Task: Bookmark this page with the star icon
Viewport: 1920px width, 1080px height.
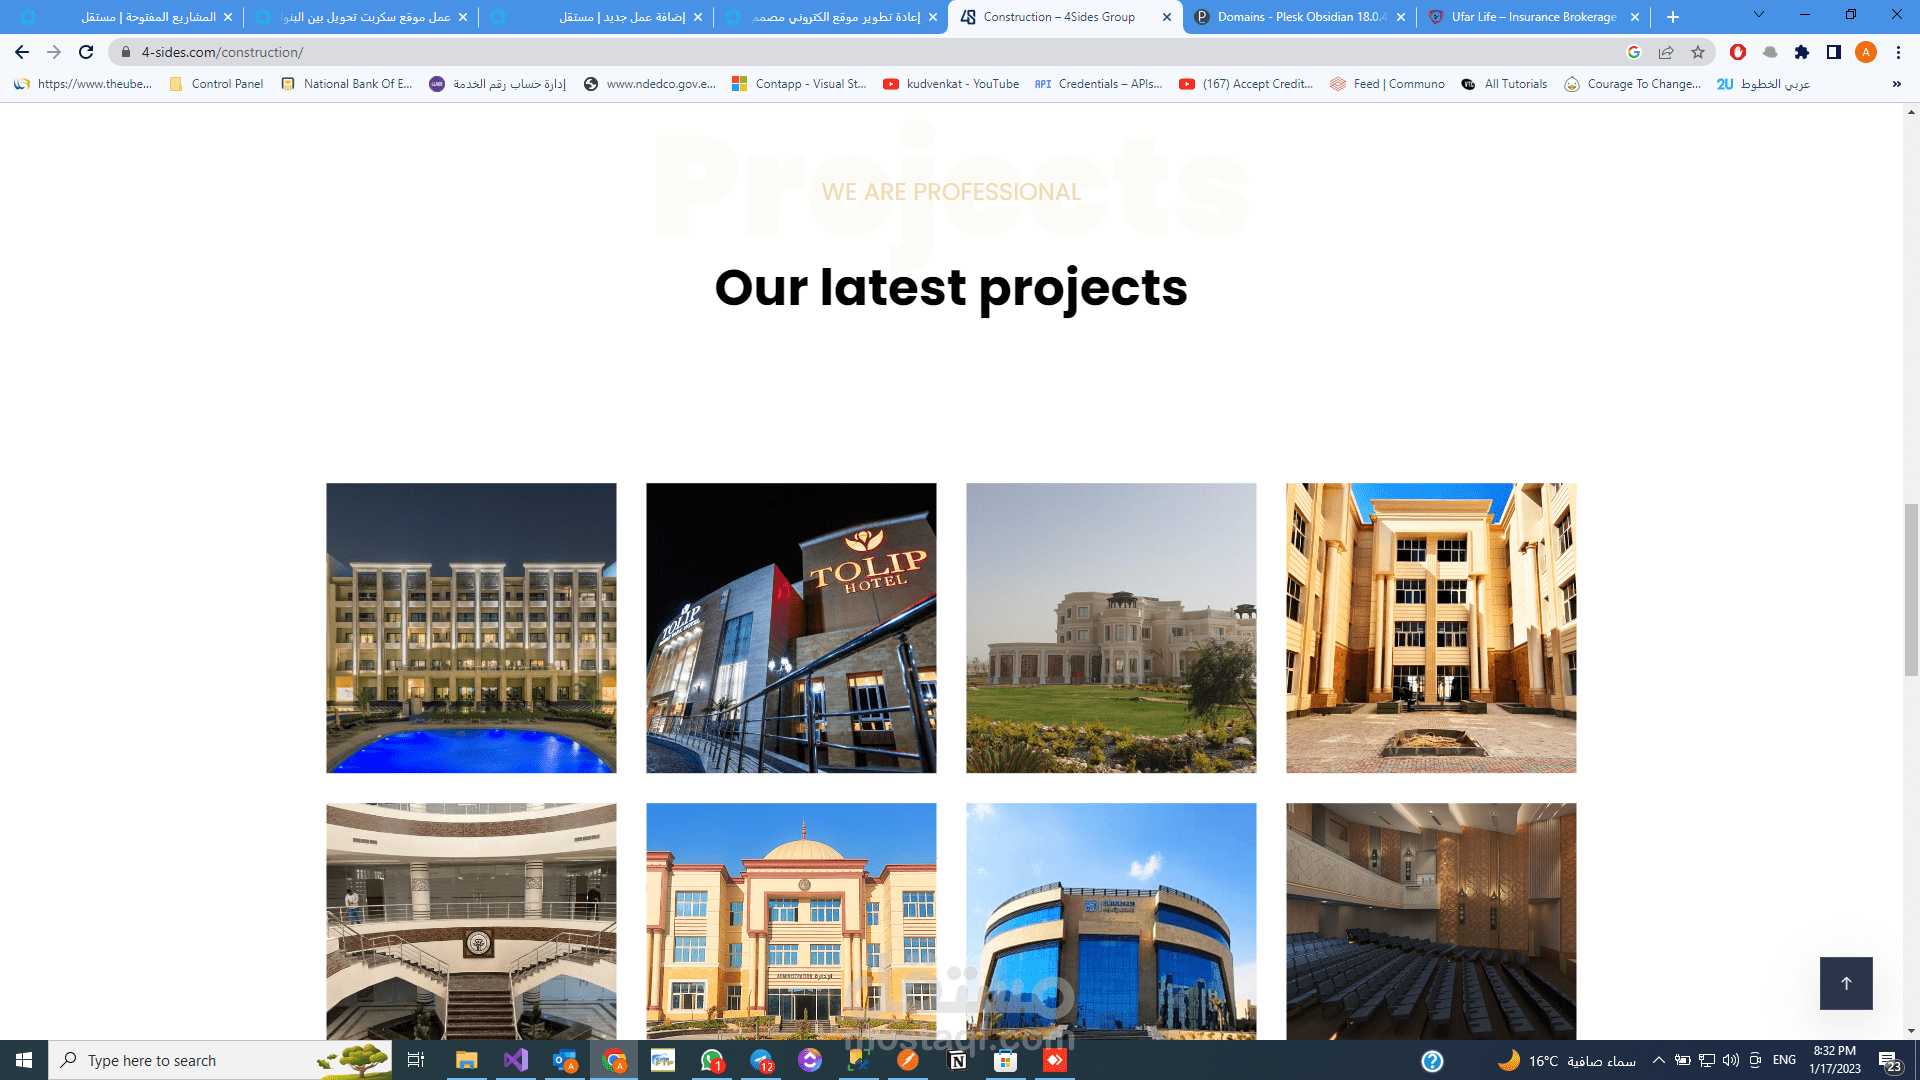Action: tap(1698, 52)
